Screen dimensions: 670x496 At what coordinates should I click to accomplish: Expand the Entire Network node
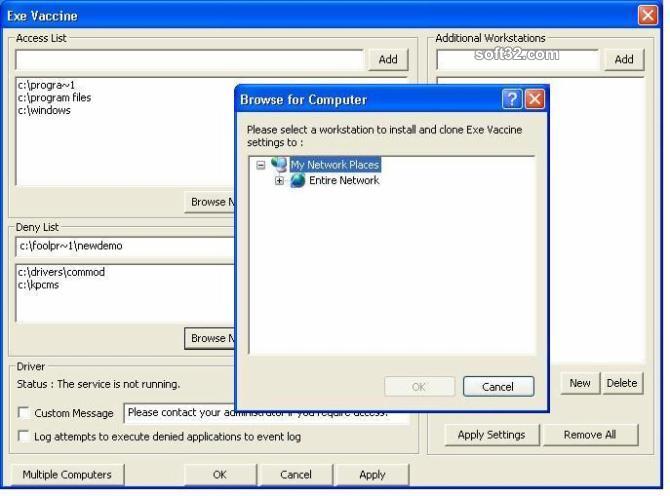(279, 181)
